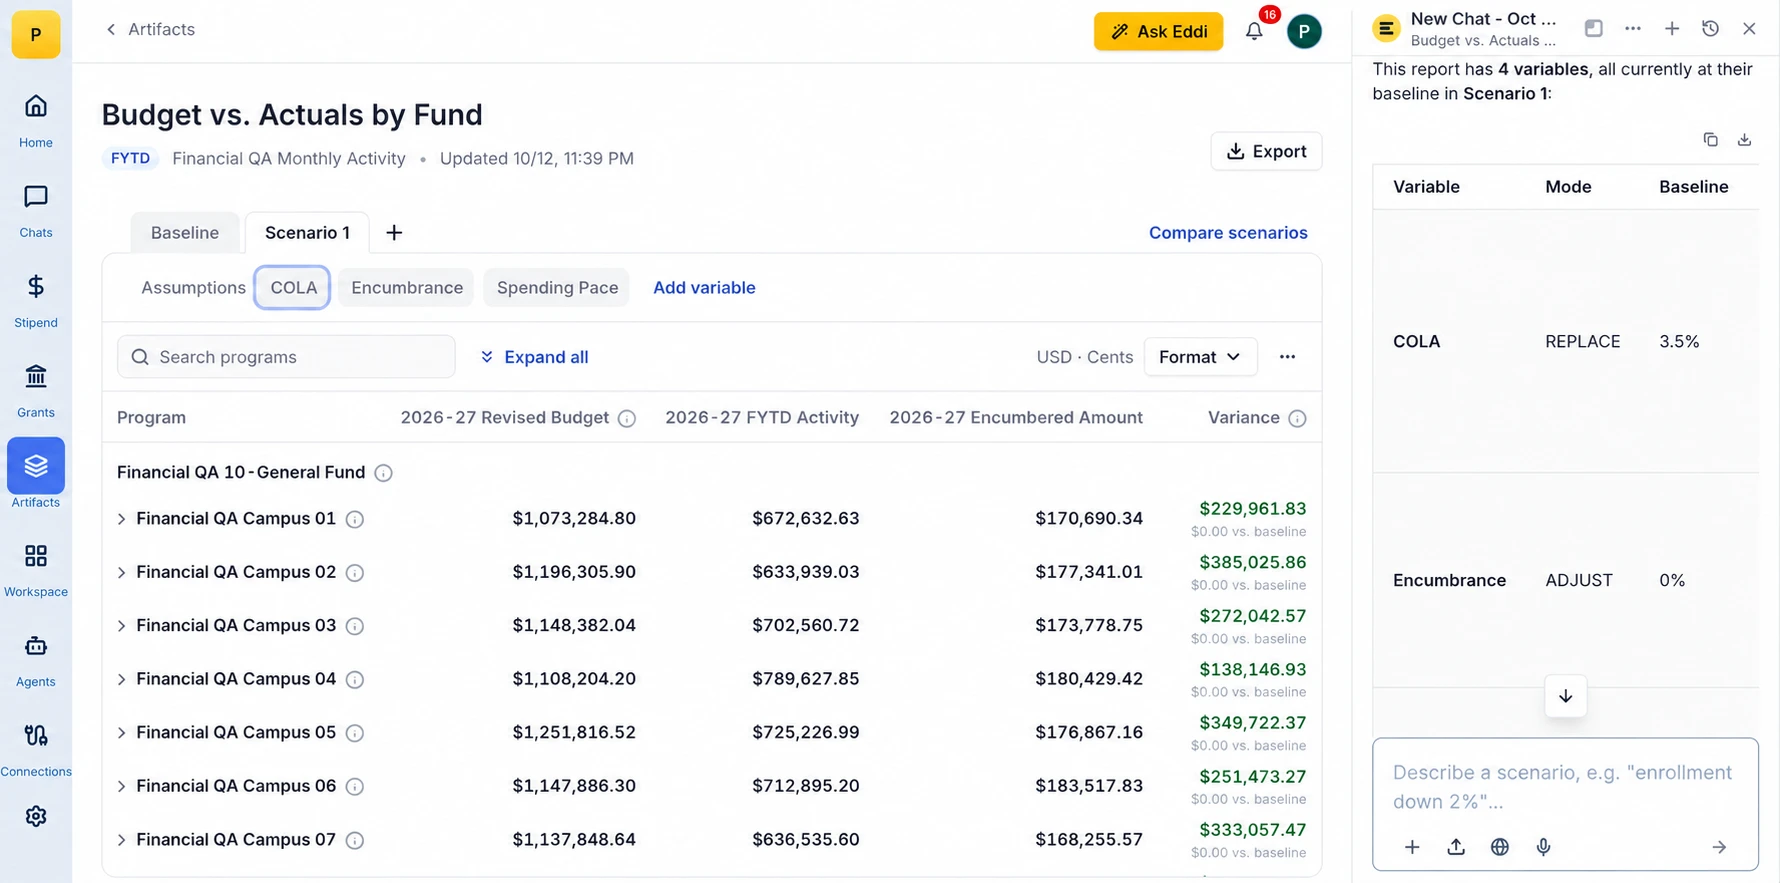Click the FYTD badge

[x=130, y=158]
